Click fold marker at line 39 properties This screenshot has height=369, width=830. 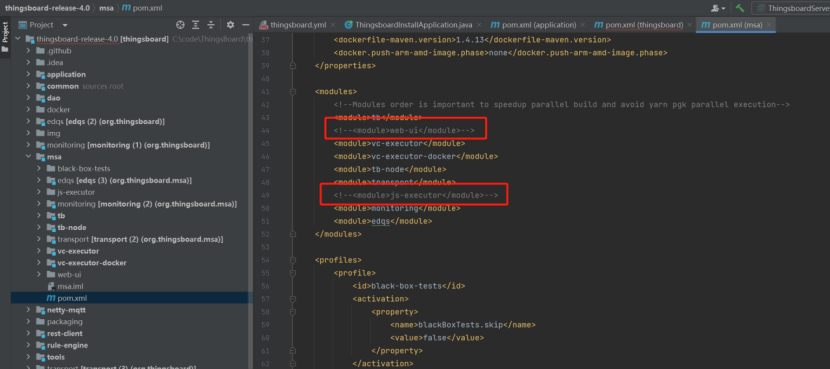pyautogui.click(x=293, y=66)
